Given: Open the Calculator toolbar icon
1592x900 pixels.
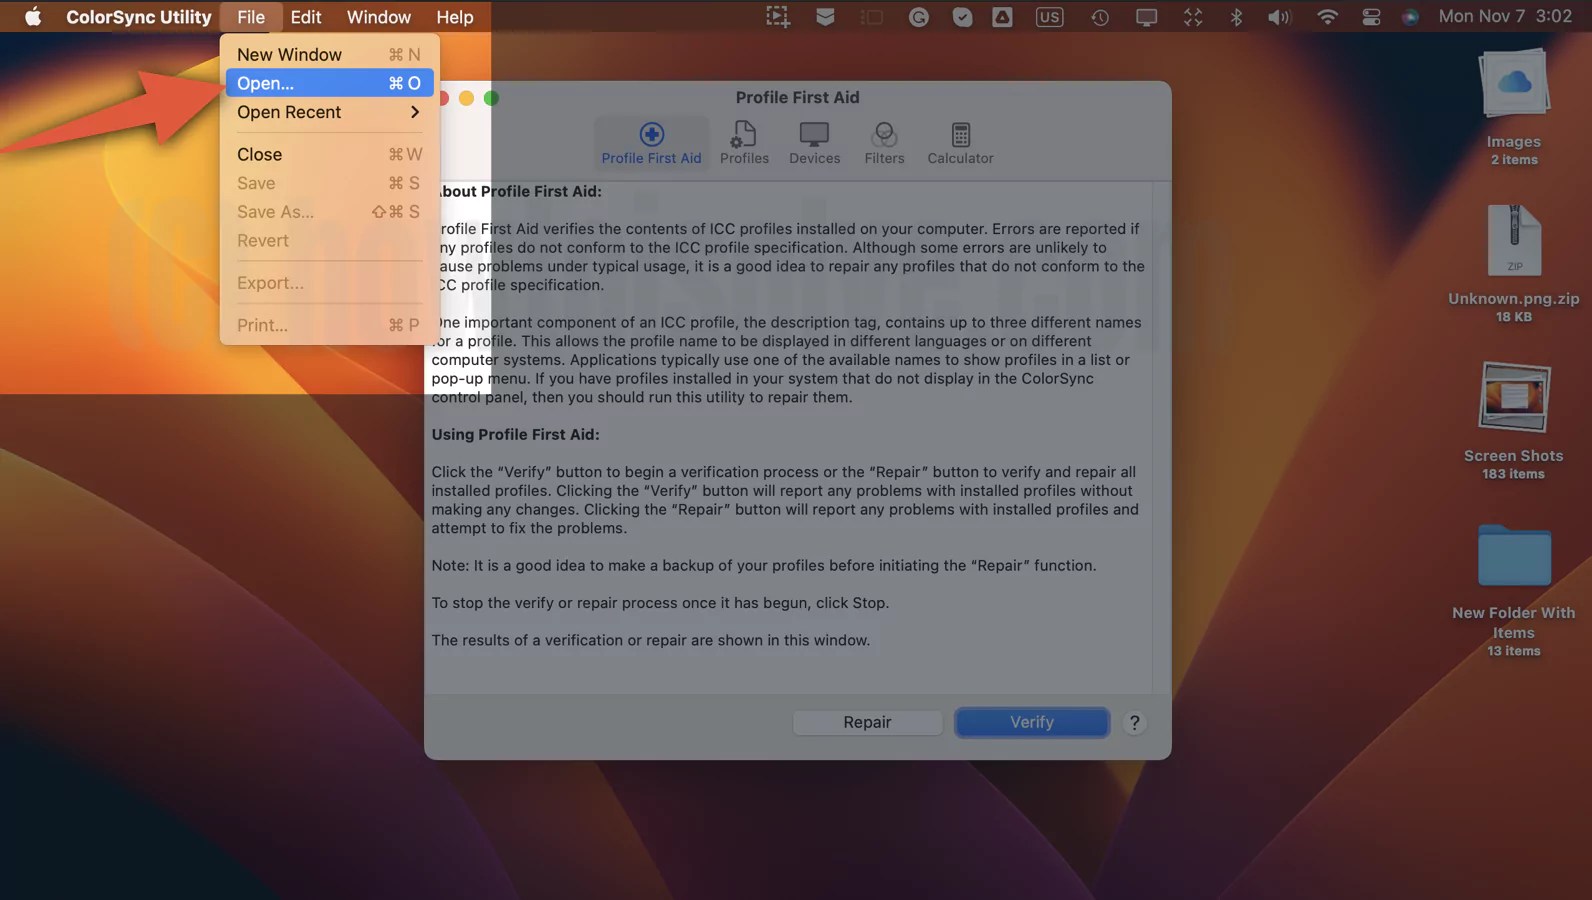Looking at the screenshot, I should (x=960, y=143).
